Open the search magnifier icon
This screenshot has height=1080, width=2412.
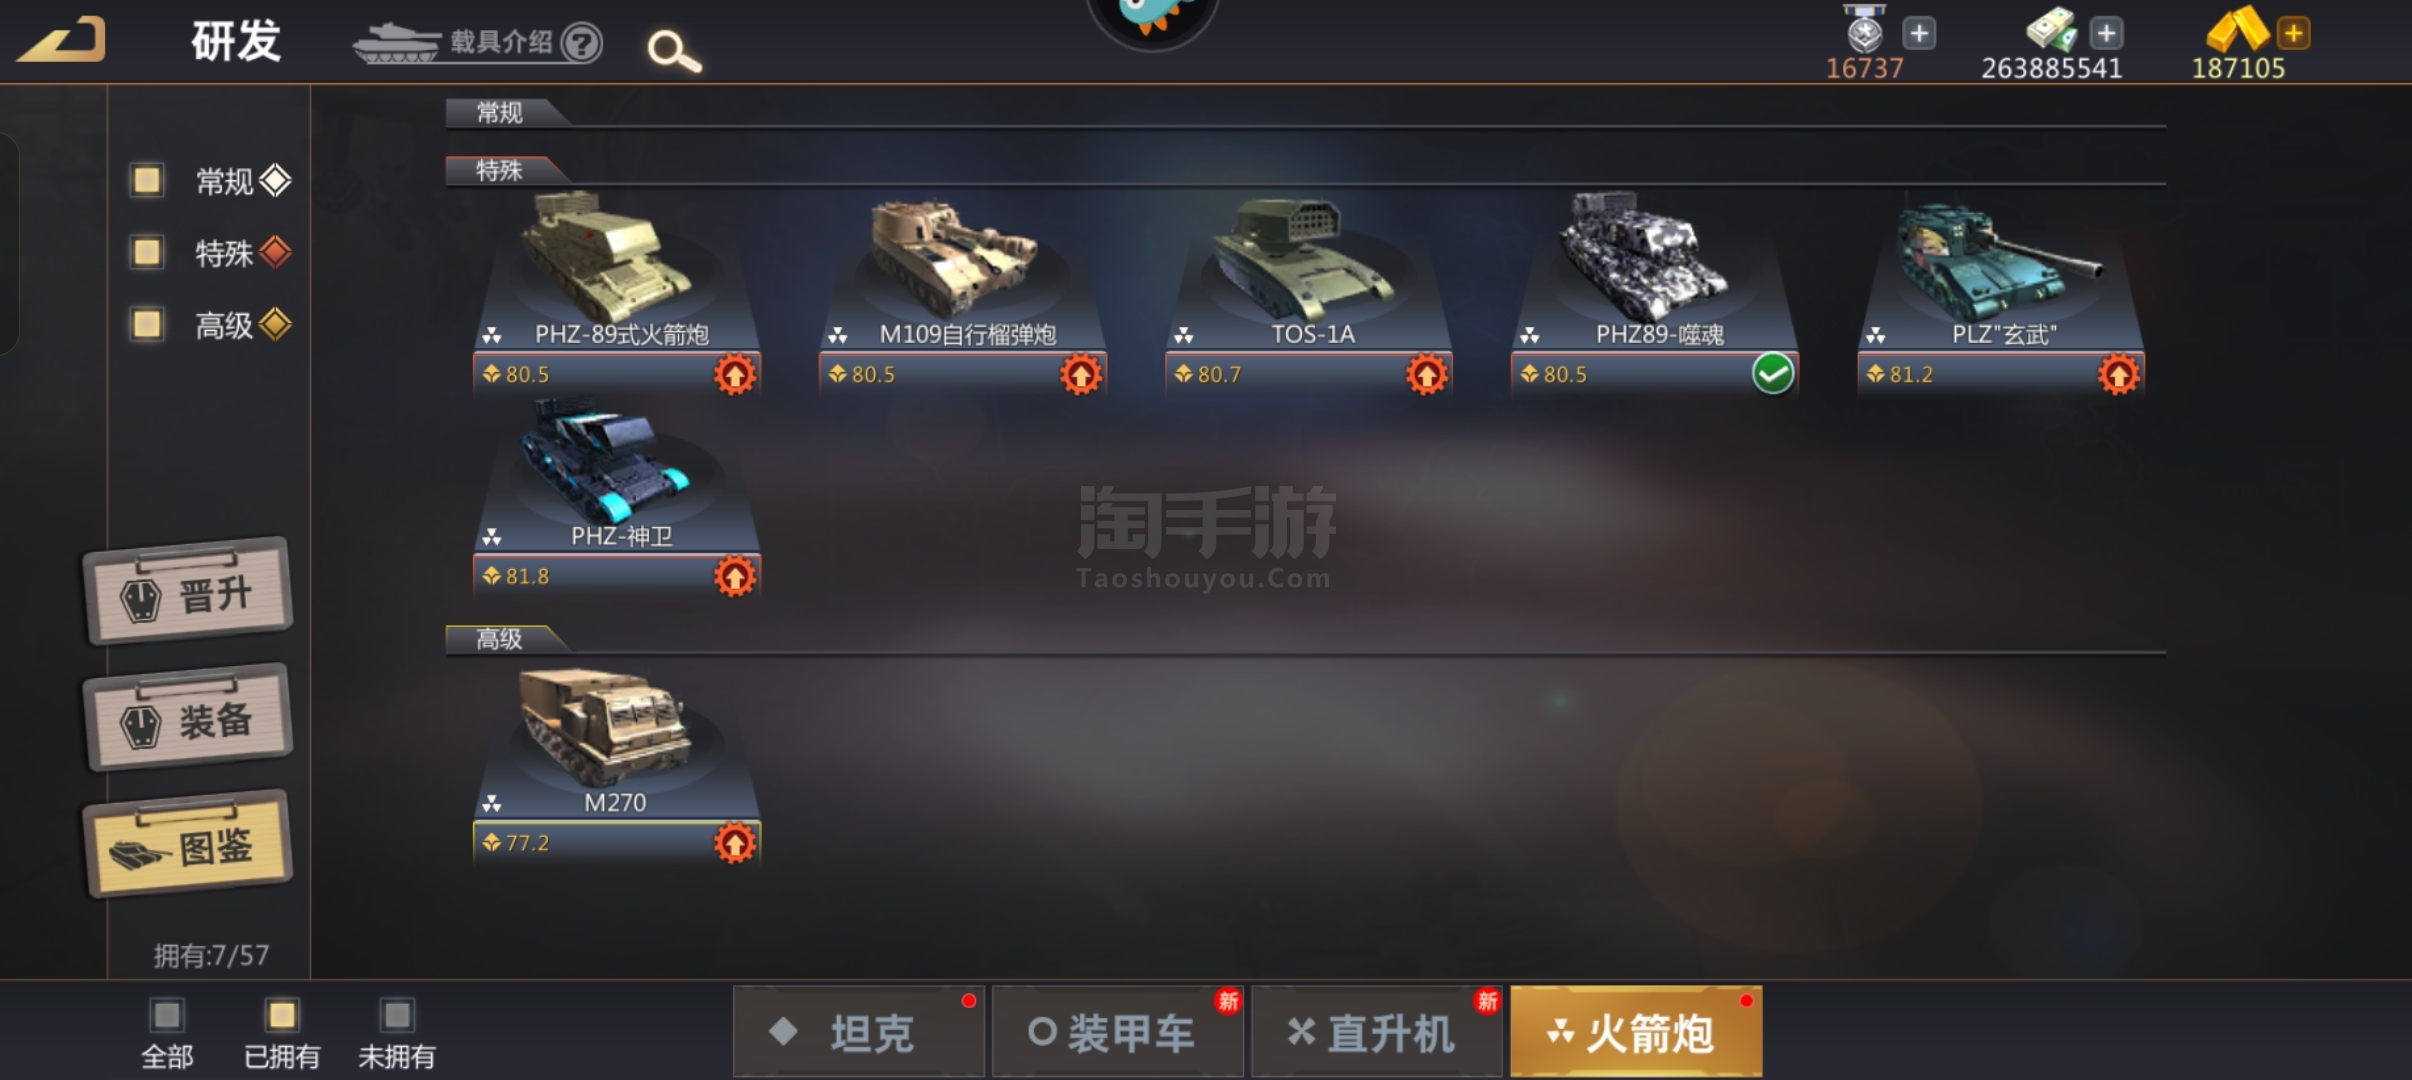674,50
